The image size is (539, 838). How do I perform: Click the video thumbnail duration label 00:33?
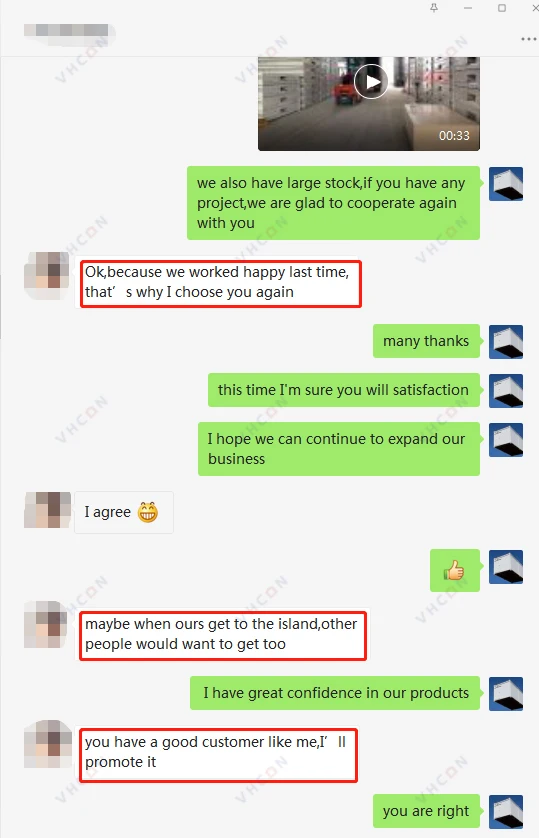click(454, 136)
